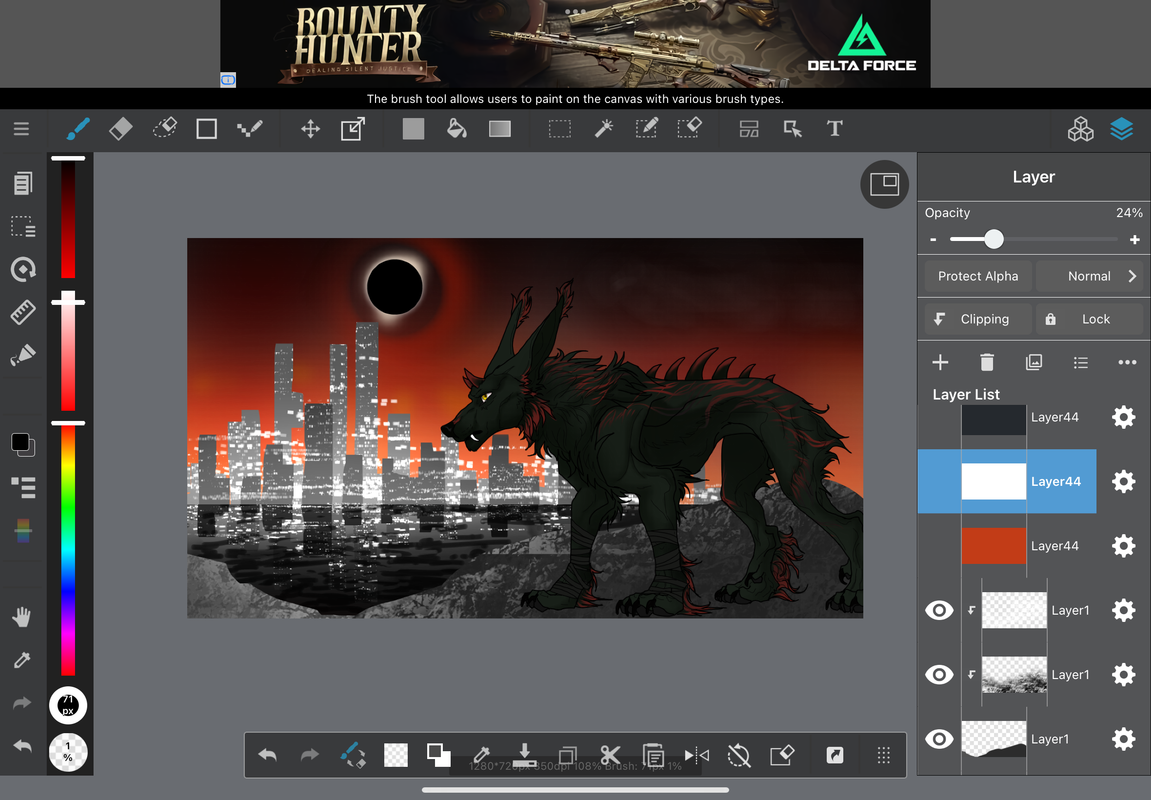Select the Hand pan tool
This screenshot has height=800, width=1151.
click(22, 617)
